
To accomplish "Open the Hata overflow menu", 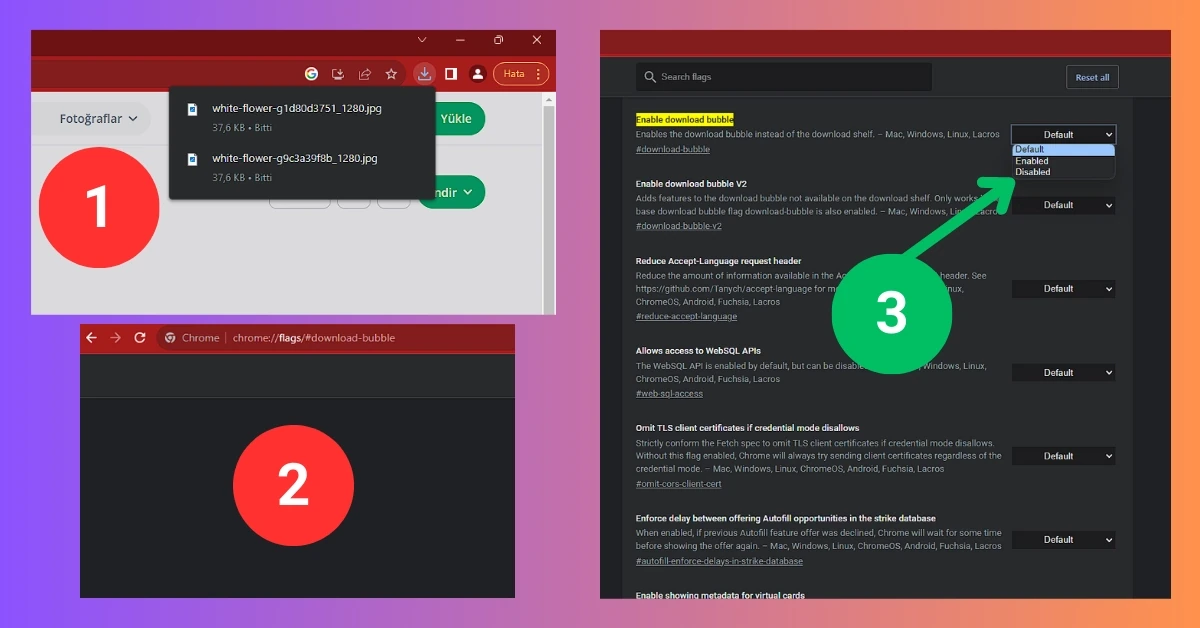I will pyautogui.click(x=537, y=74).
